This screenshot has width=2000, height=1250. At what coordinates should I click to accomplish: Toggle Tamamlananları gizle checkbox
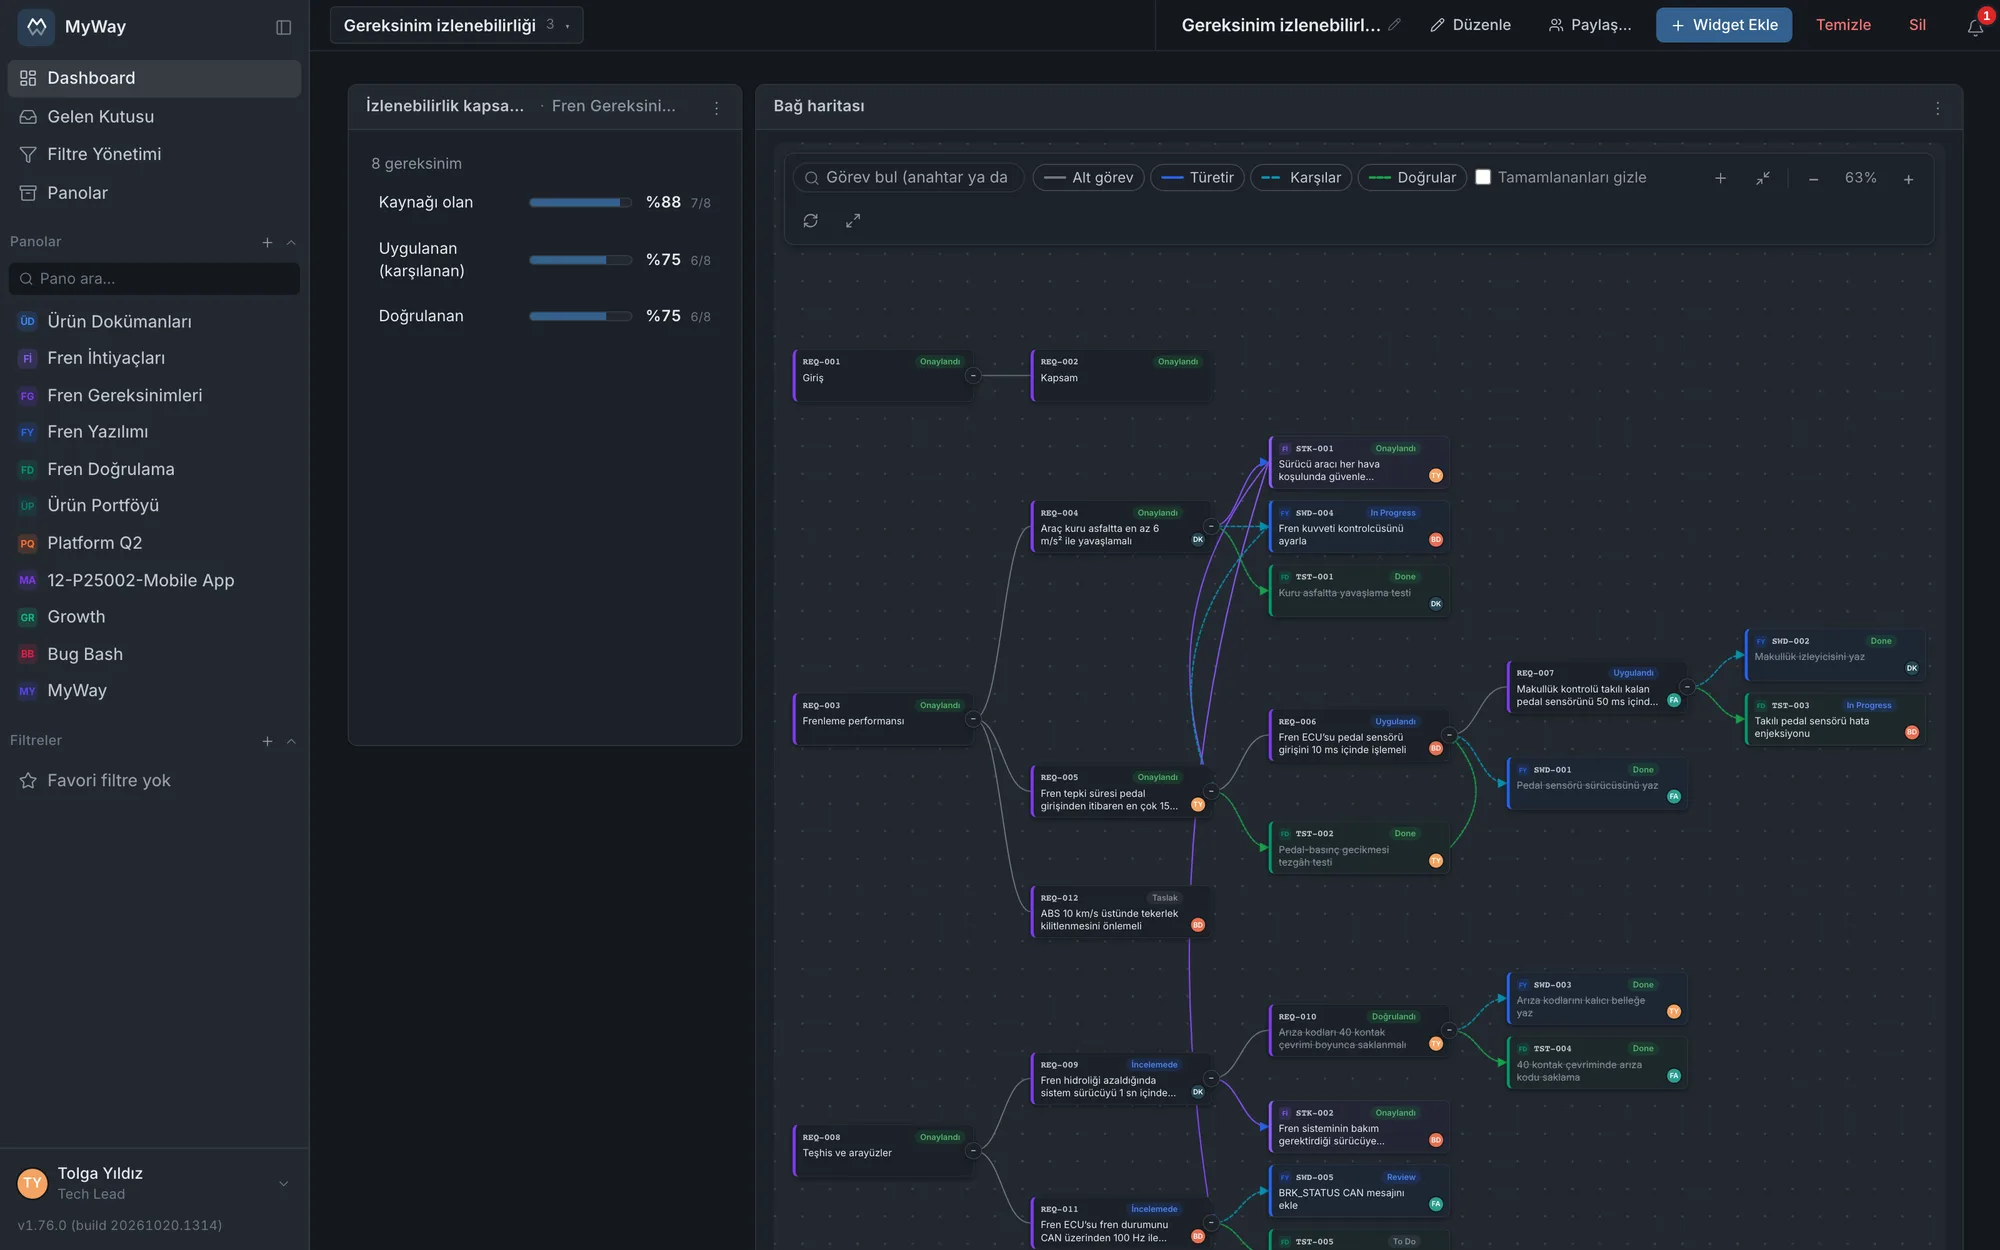click(1483, 177)
